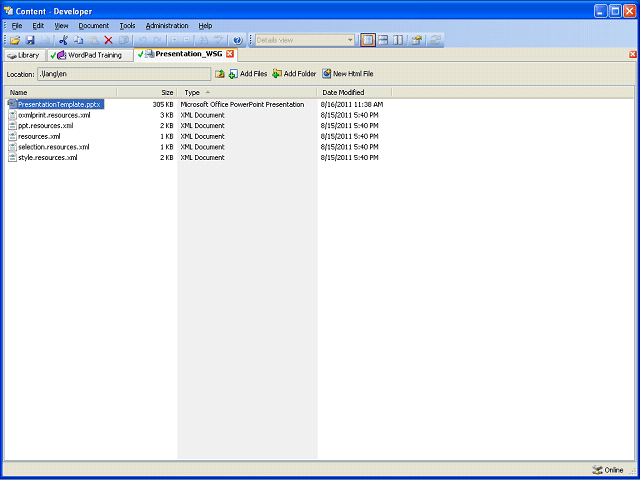Sort by the Type column header
640x480 pixels.
247,92
